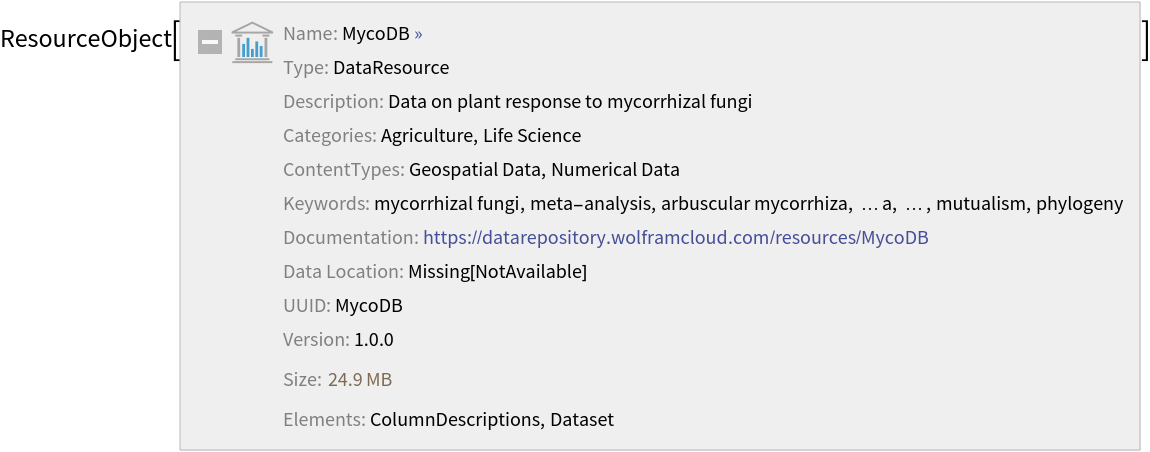Select the description text about mycorrhizal fungi
The height and width of the screenshot is (452, 1150).
570,102
